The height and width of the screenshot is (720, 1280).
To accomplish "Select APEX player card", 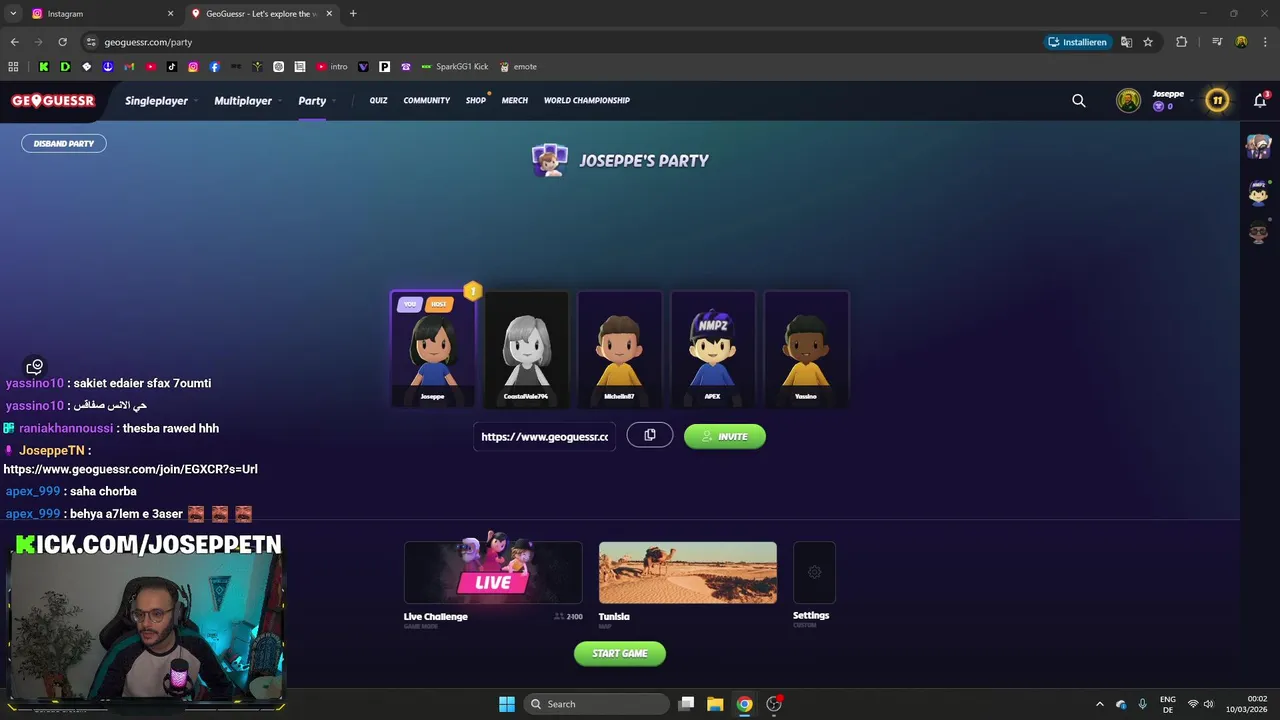I will (712, 348).
